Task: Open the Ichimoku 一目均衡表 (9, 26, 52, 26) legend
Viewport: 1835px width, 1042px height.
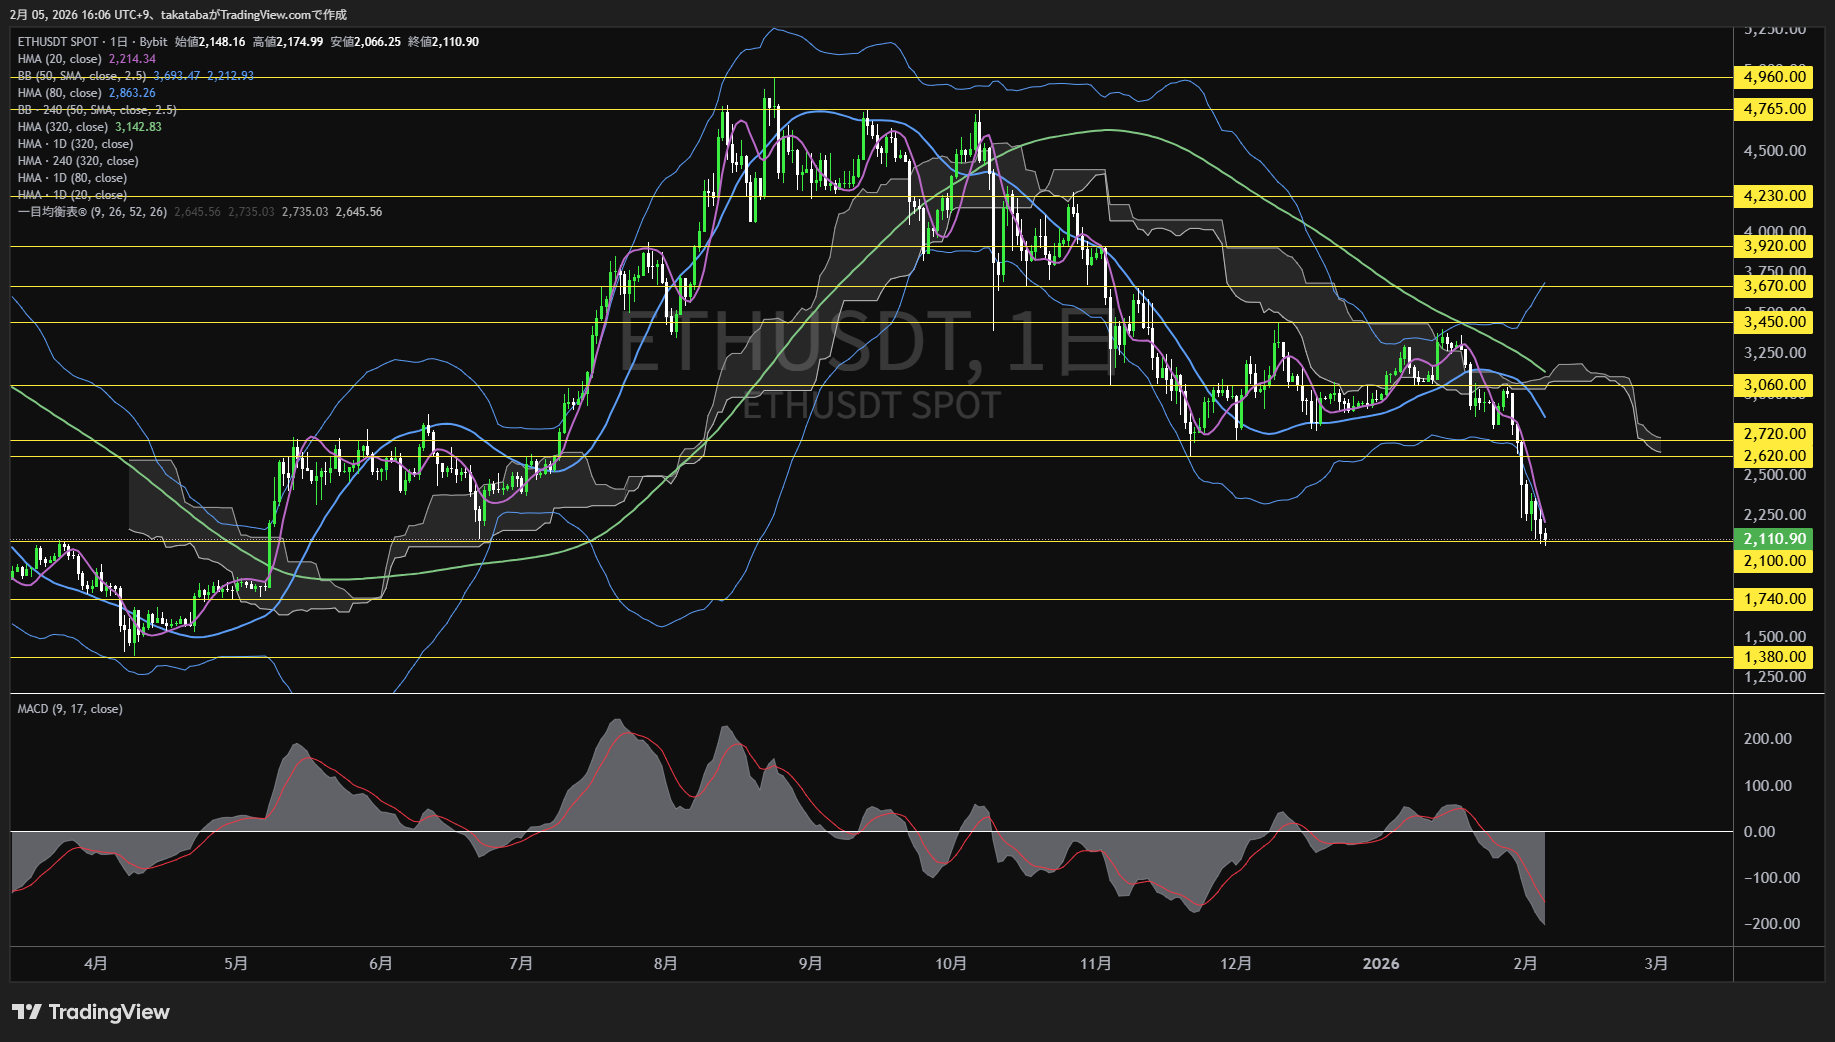Action: [92, 212]
